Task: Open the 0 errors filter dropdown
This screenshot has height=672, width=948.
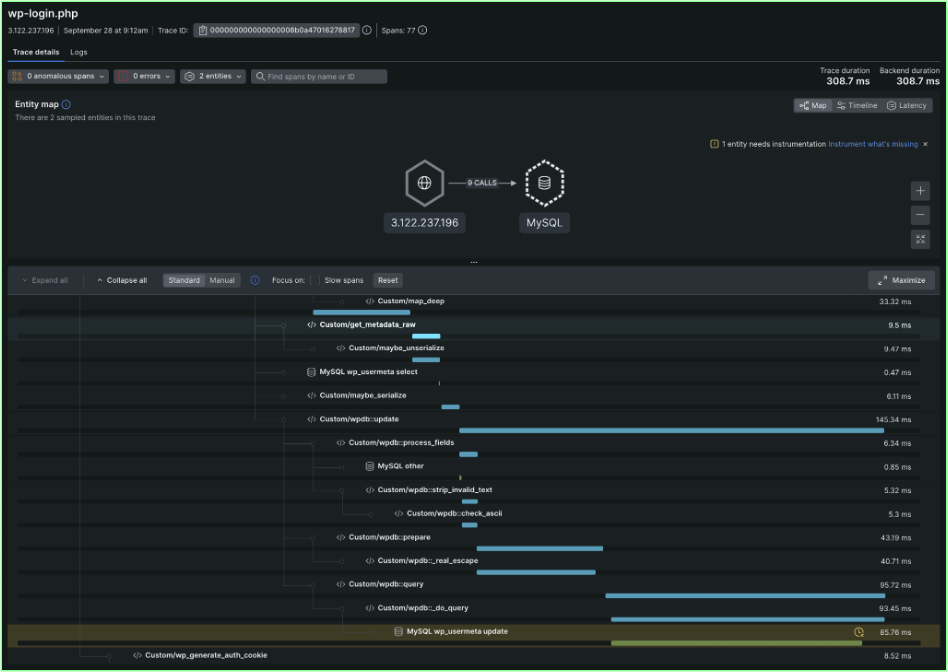Action: pyautogui.click(x=145, y=76)
